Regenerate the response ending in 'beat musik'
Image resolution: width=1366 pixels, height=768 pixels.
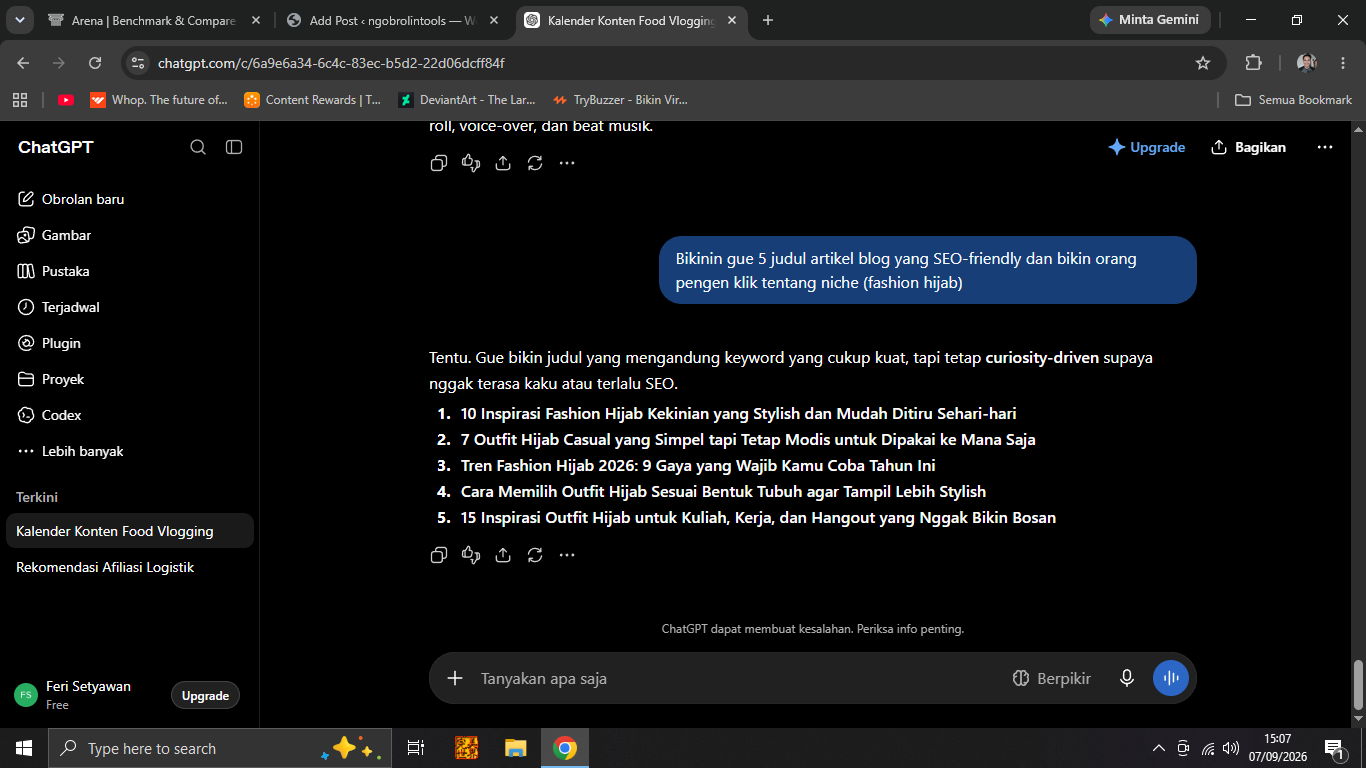(535, 163)
